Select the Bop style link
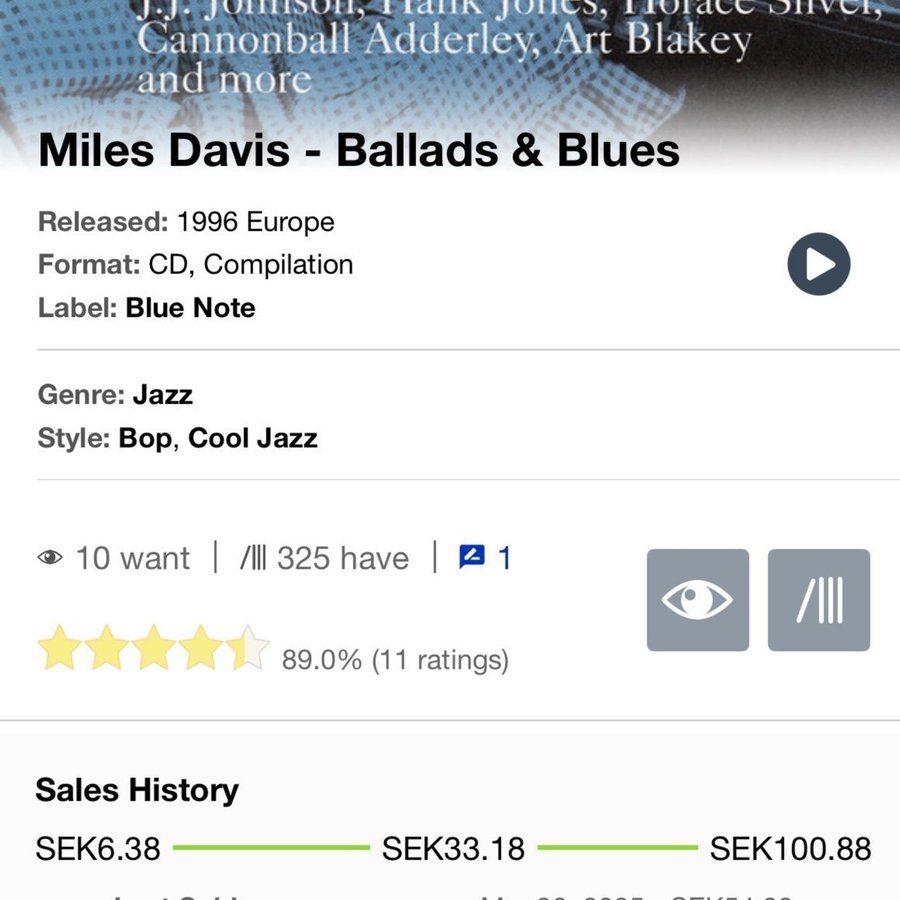 click(x=145, y=439)
